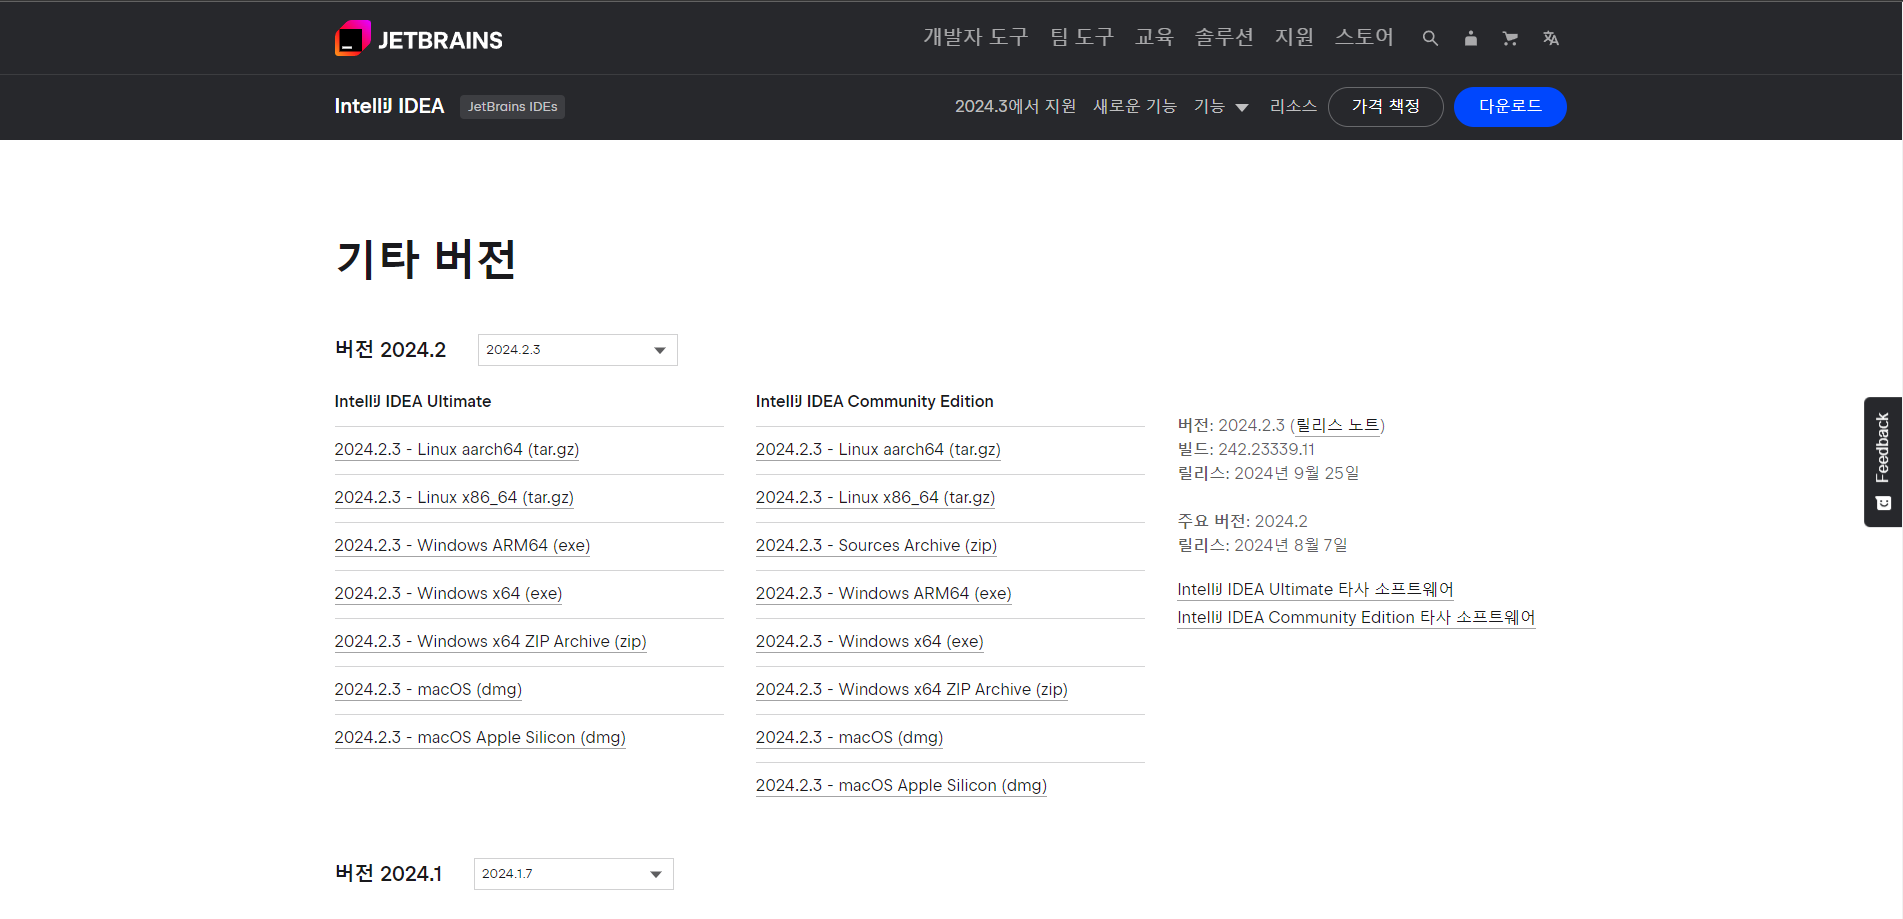Open the language selector icon
Image resolution: width=1903 pixels, height=919 pixels.
(1550, 38)
